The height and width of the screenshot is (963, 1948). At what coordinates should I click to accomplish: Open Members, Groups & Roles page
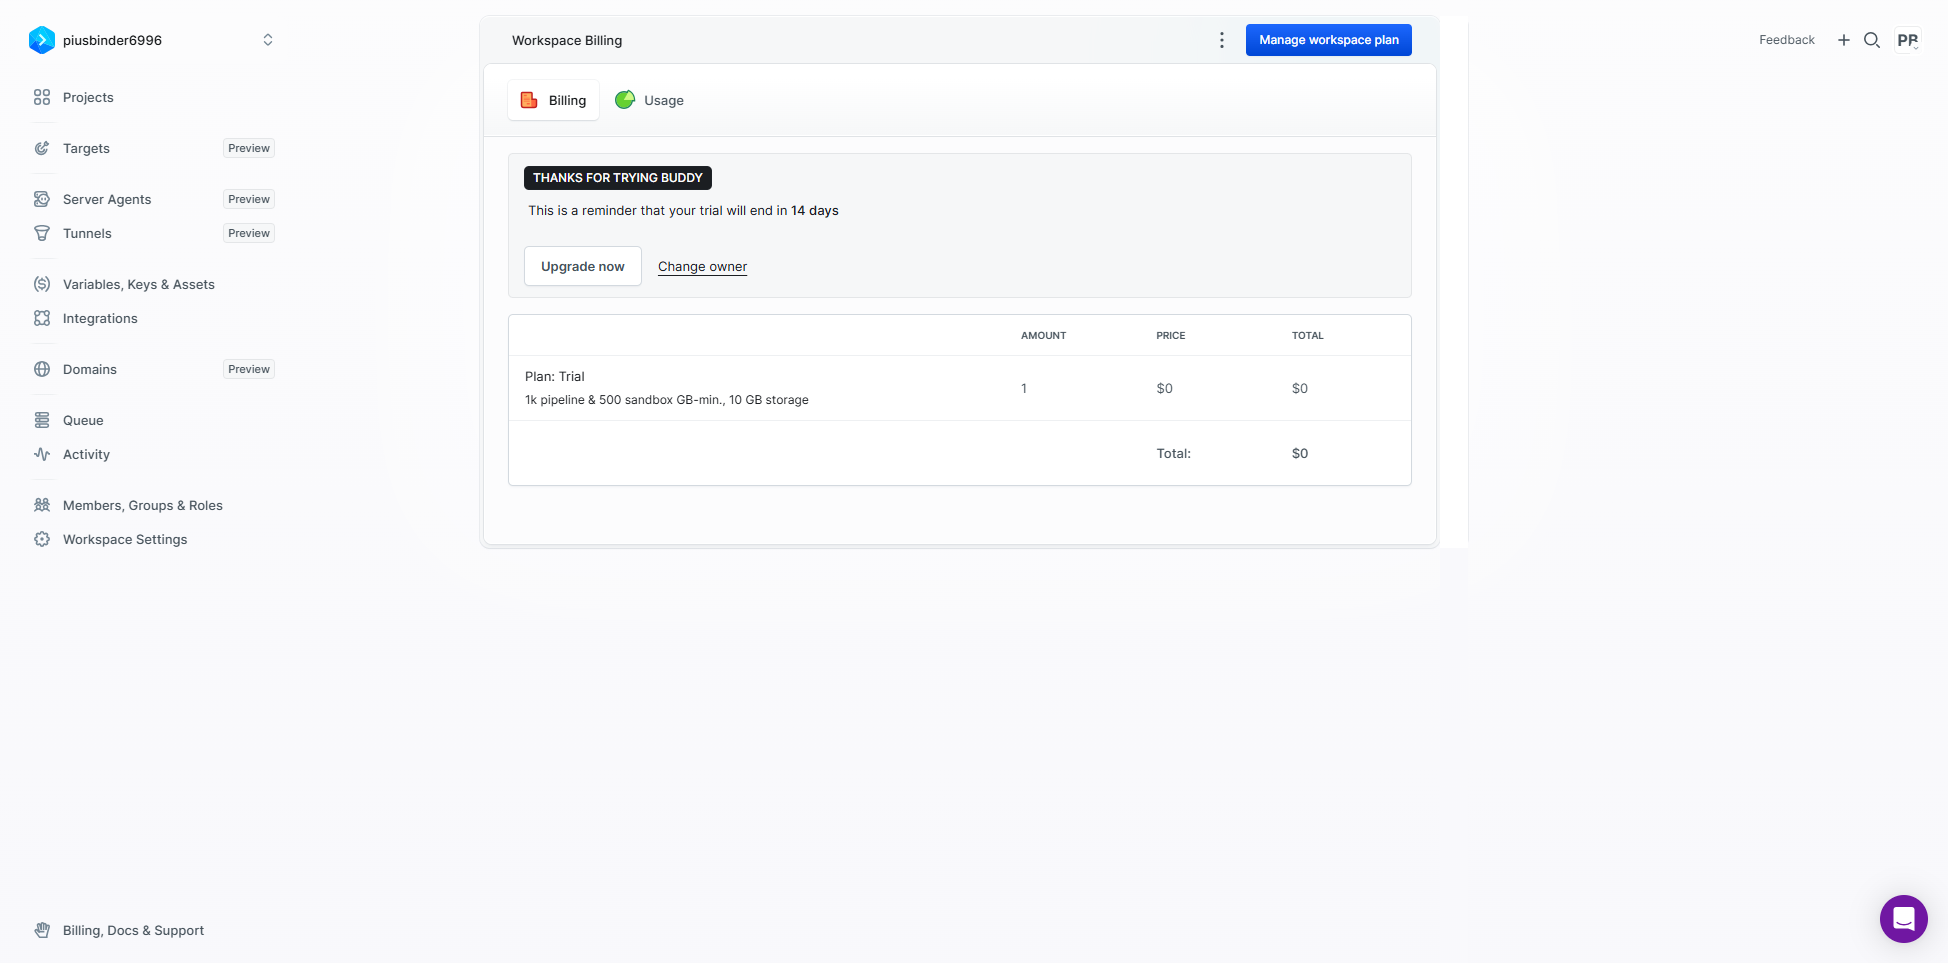pyautogui.click(x=142, y=505)
